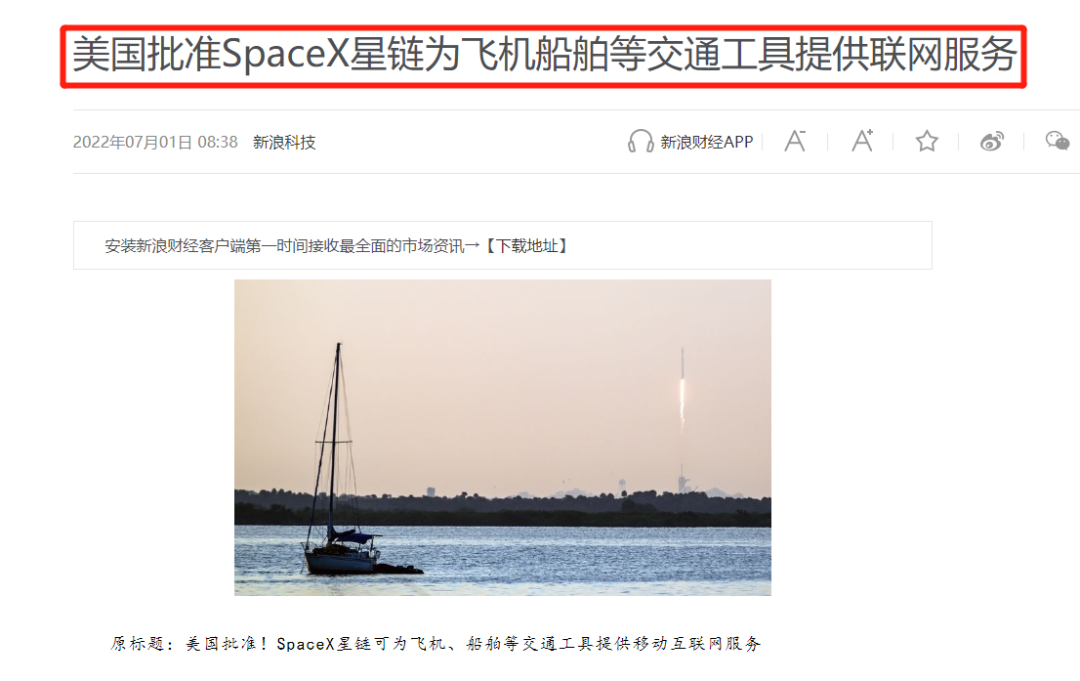Click the word SpaceX in the headline
1080x681 pixels.
(285, 55)
